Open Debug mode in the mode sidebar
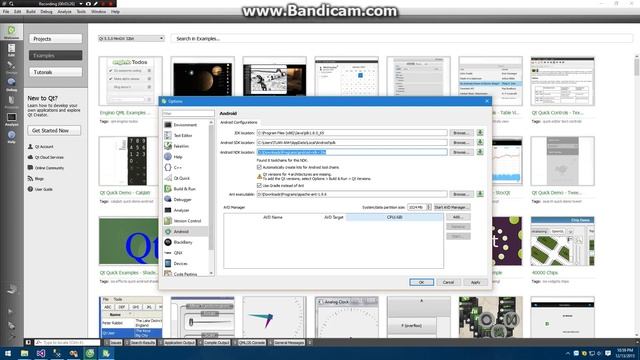 coord(11,84)
